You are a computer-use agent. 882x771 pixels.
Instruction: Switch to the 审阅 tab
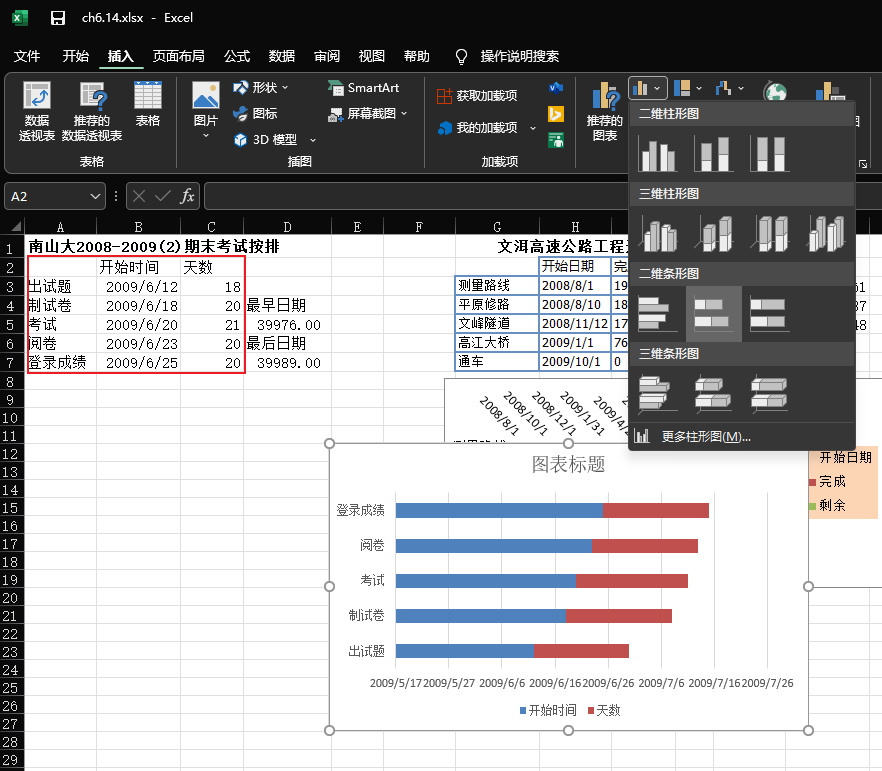(327, 56)
